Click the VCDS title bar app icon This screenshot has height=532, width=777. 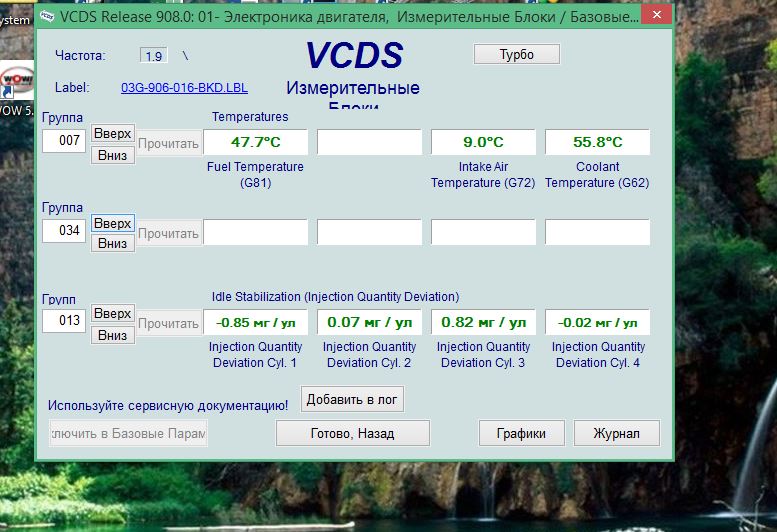coord(47,16)
